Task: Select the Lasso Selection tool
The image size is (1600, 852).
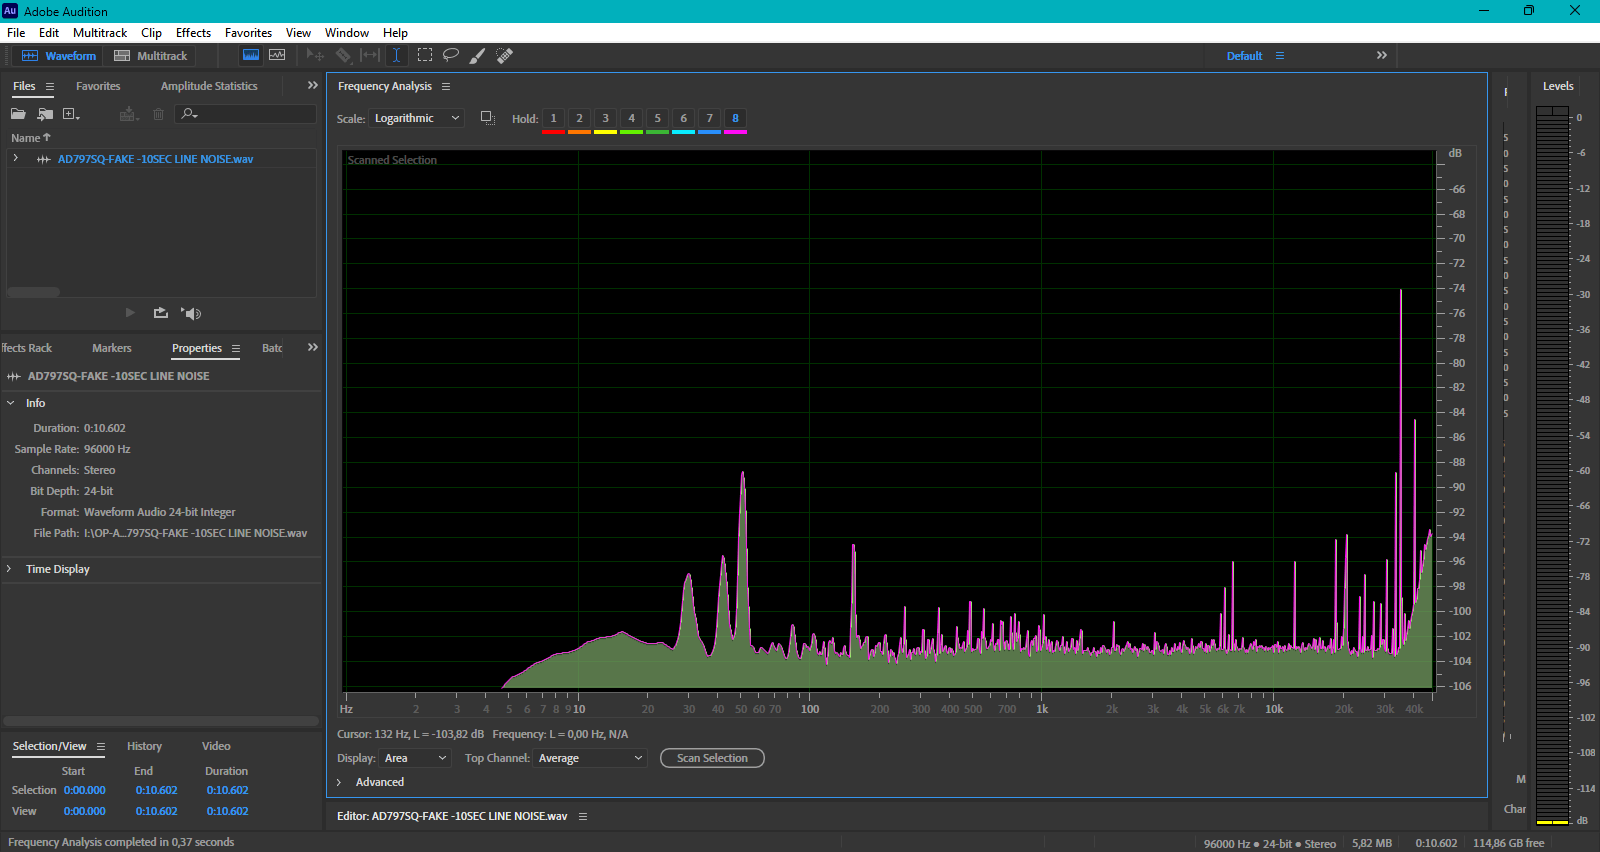Action: pyautogui.click(x=451, y=56)
